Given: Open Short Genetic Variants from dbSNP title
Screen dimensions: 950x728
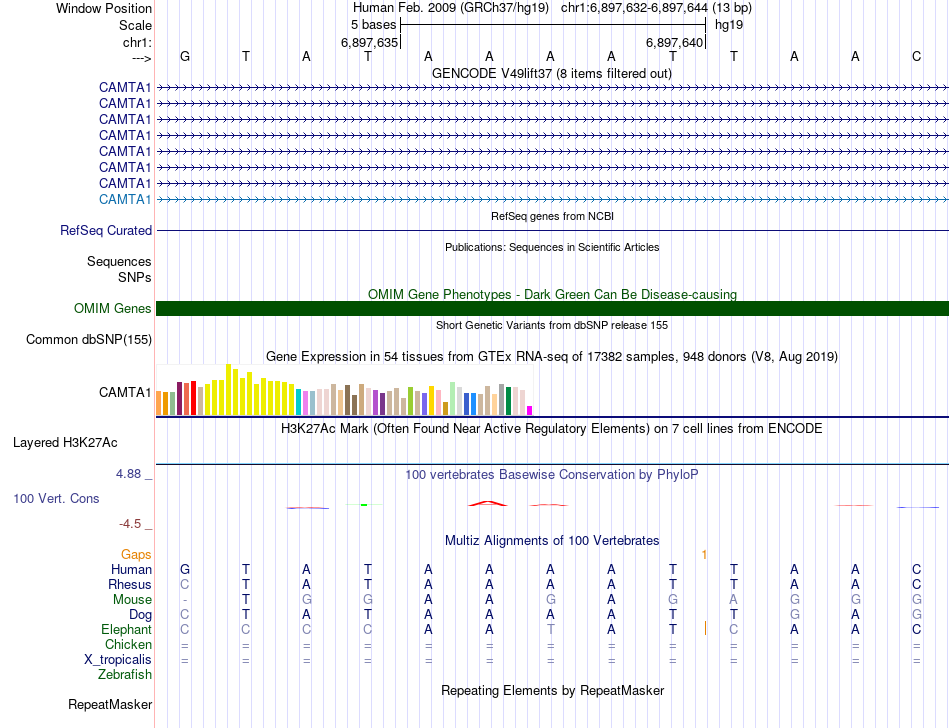Looking at the screenshot, I should 552,325.
